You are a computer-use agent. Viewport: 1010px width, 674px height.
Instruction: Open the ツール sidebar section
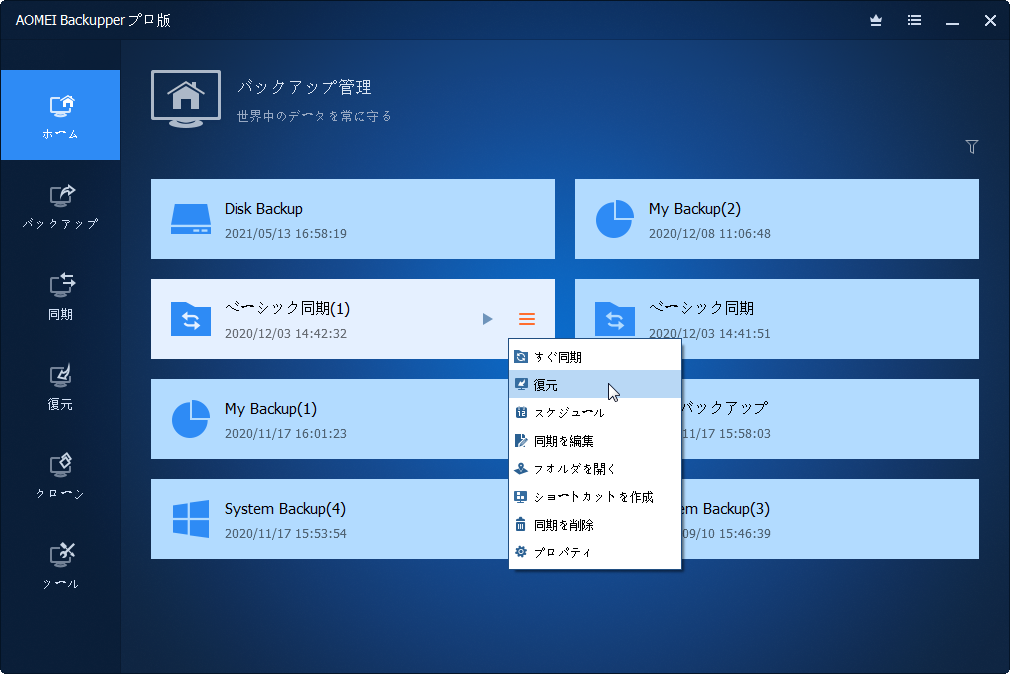(61, 566)
